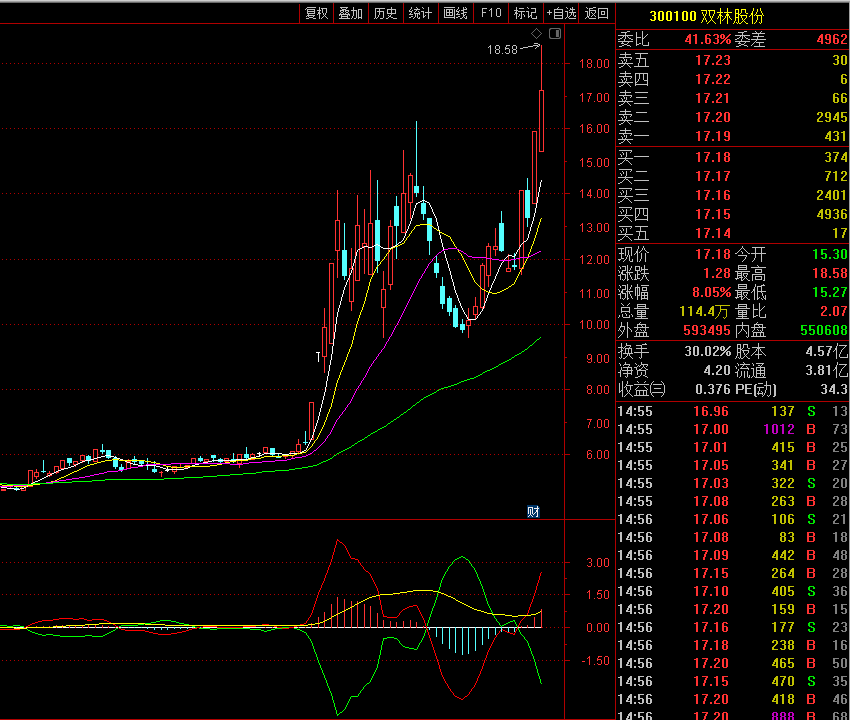Screen dimensions: 850x720
Task: Open the 叠加 overlay option
Action: pos(351,13)
